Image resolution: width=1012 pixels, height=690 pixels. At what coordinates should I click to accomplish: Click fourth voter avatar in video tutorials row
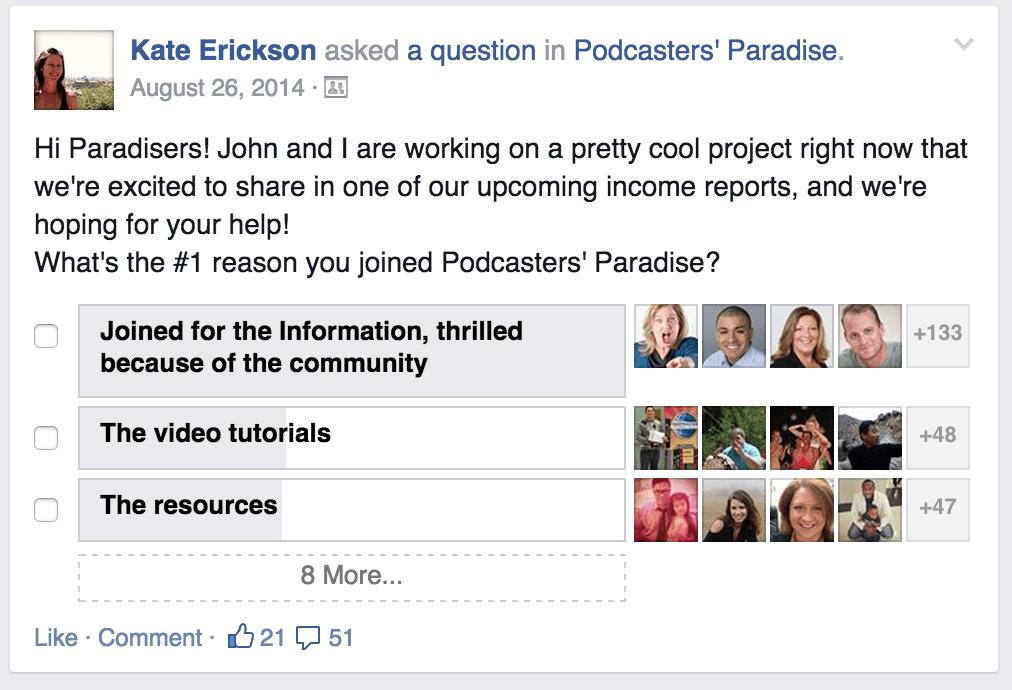click(870, 438)
